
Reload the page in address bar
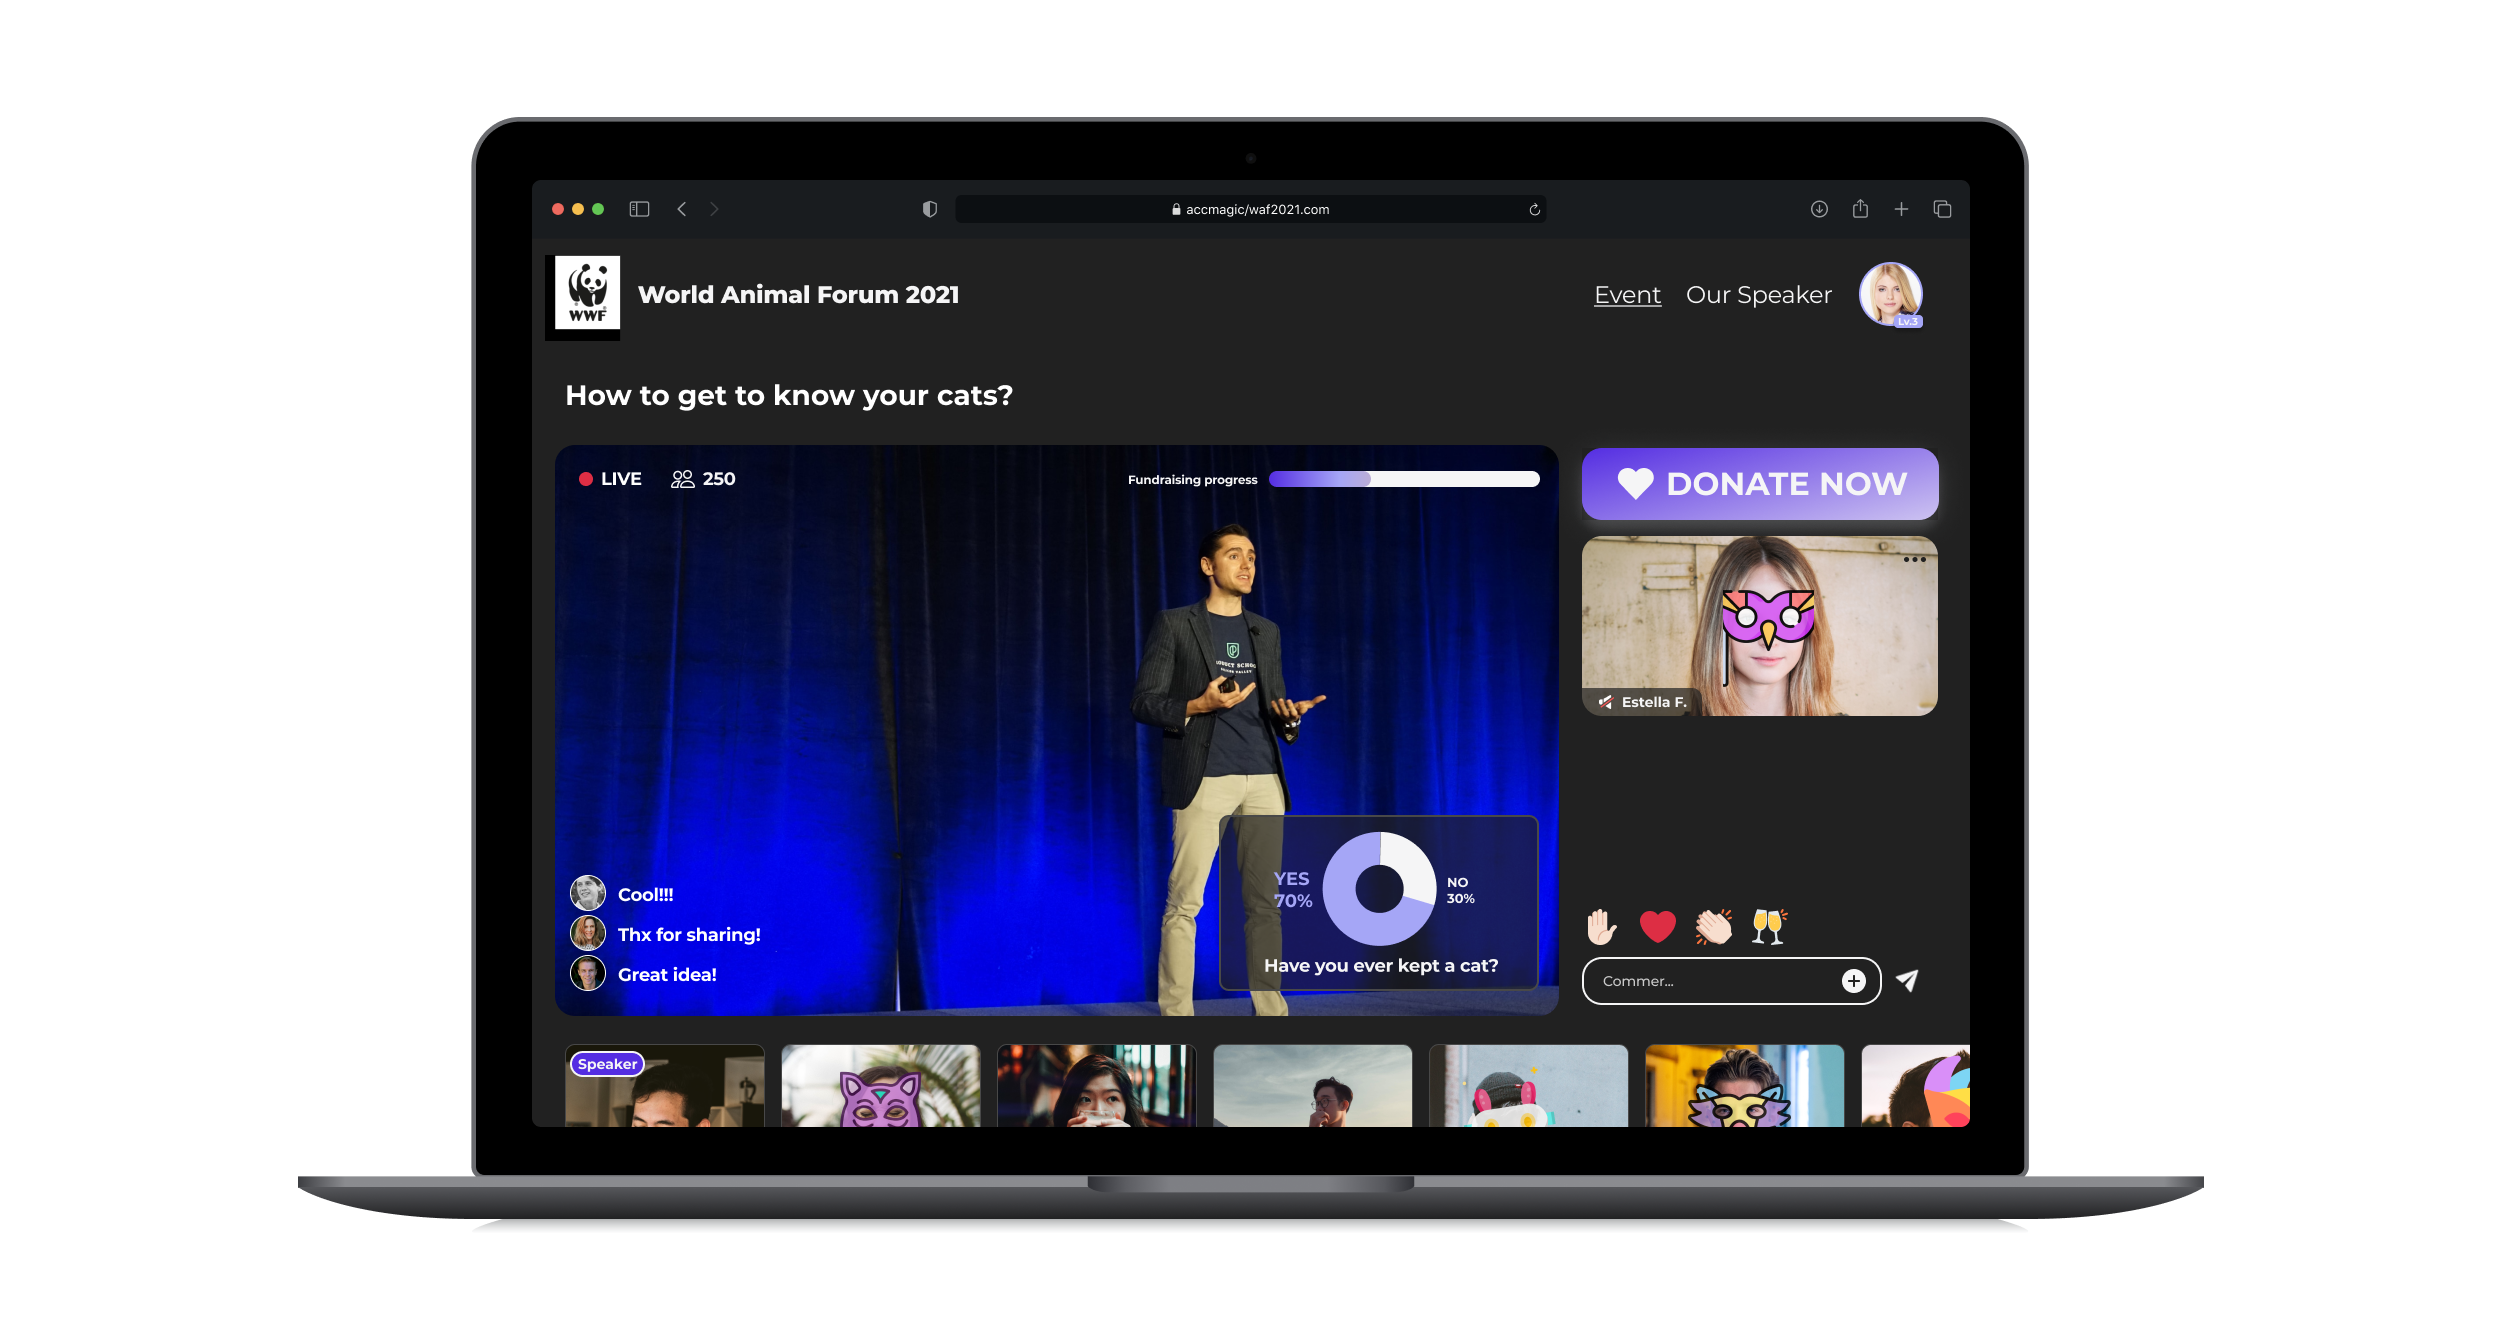[x=1534, y=209]
